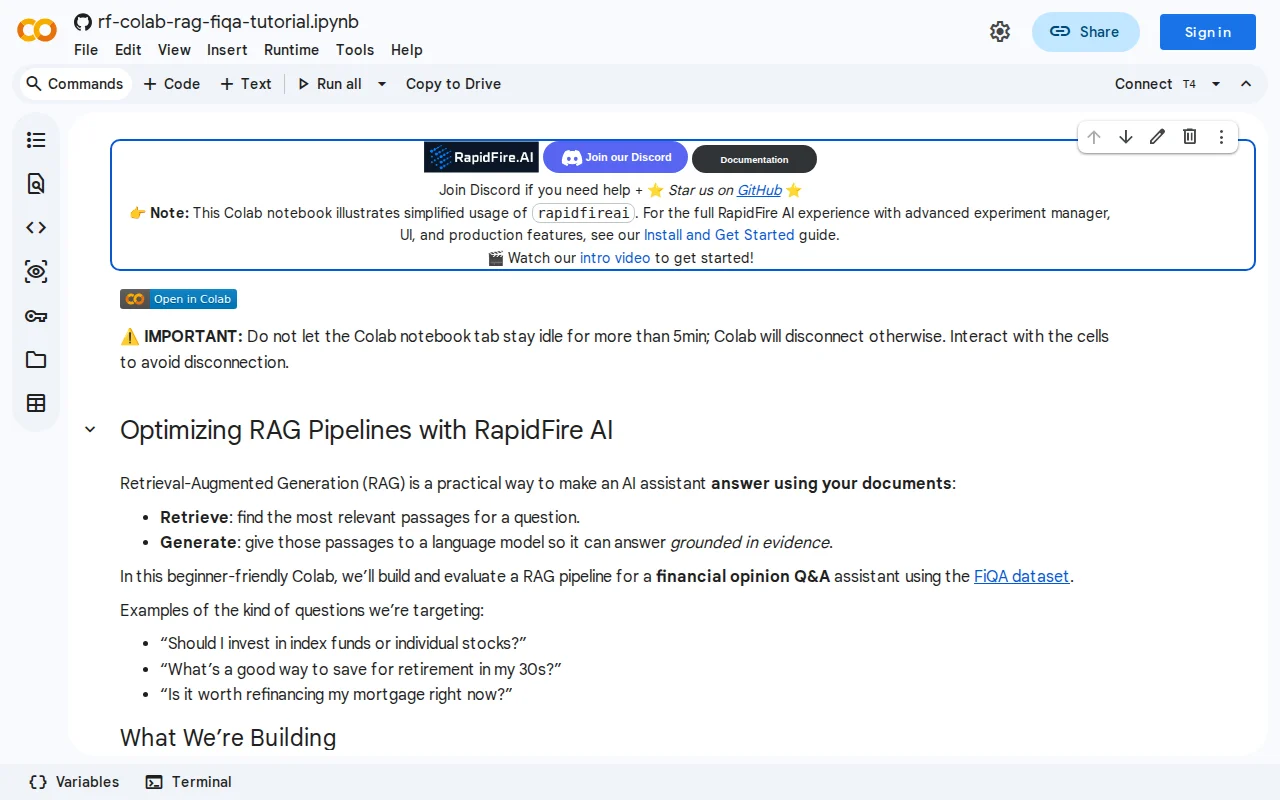Screen dimensions: 1280x800
Task: Open the Edit menu
Action: pos(128,50)
